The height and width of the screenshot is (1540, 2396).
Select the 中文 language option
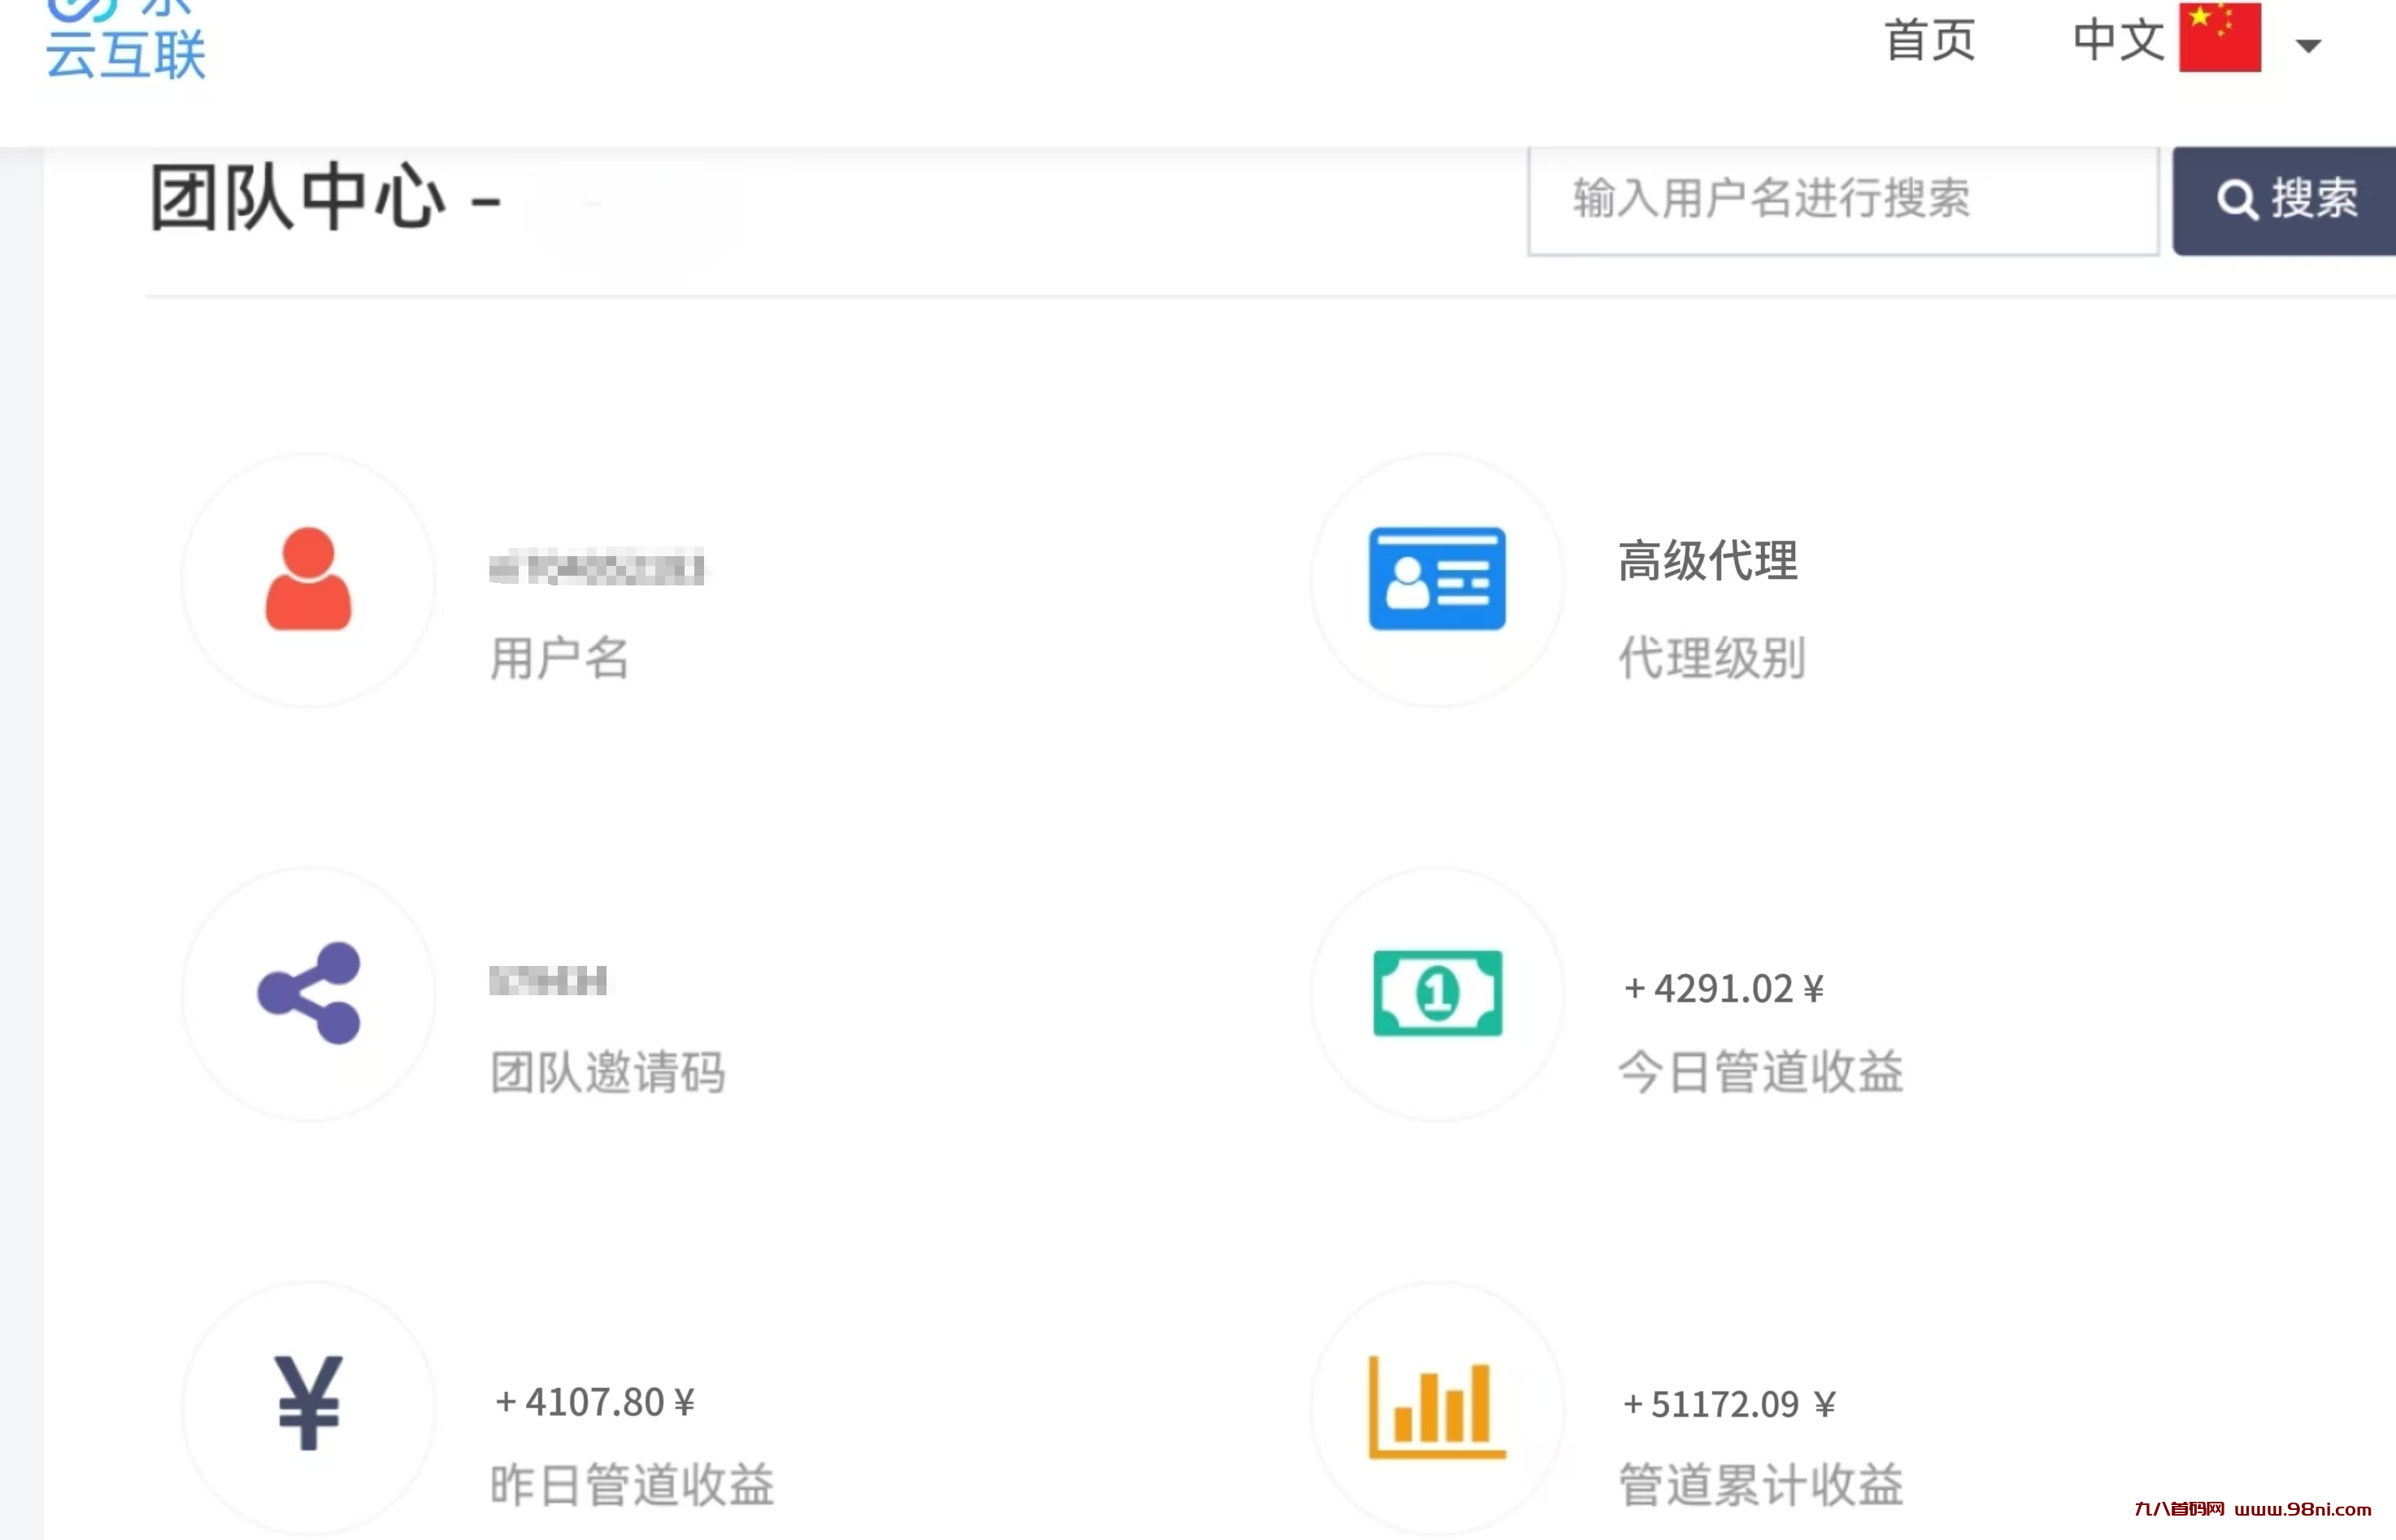[x=2118, y=40]
